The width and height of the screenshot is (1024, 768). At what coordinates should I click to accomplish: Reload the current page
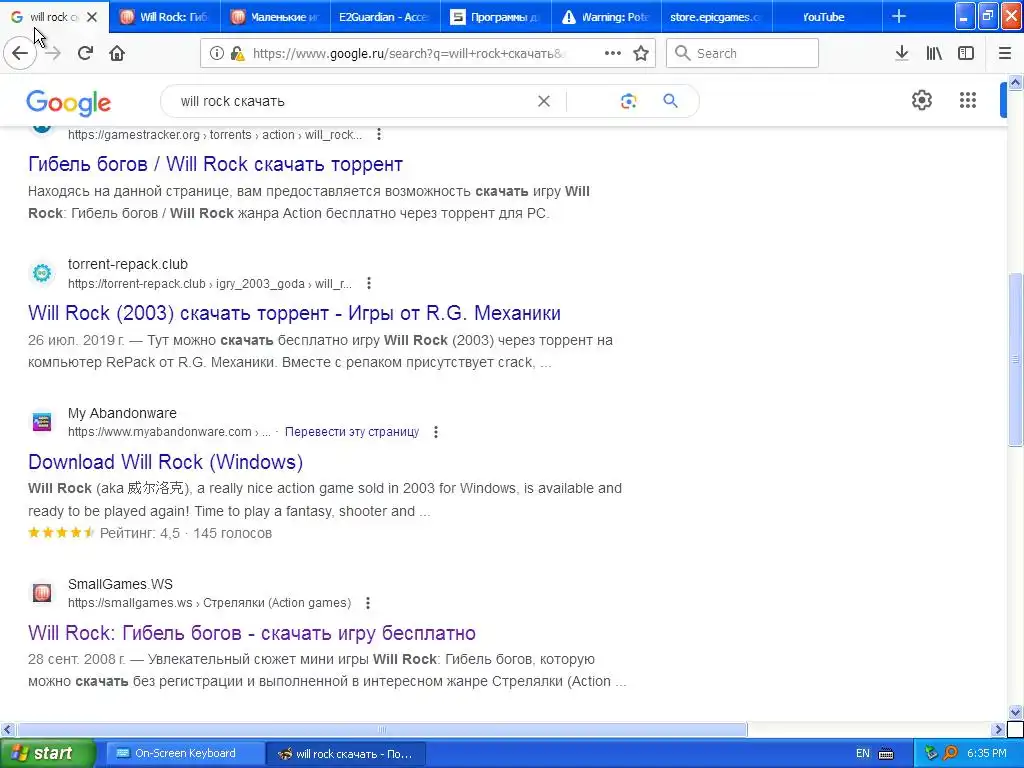coord(85,53)
